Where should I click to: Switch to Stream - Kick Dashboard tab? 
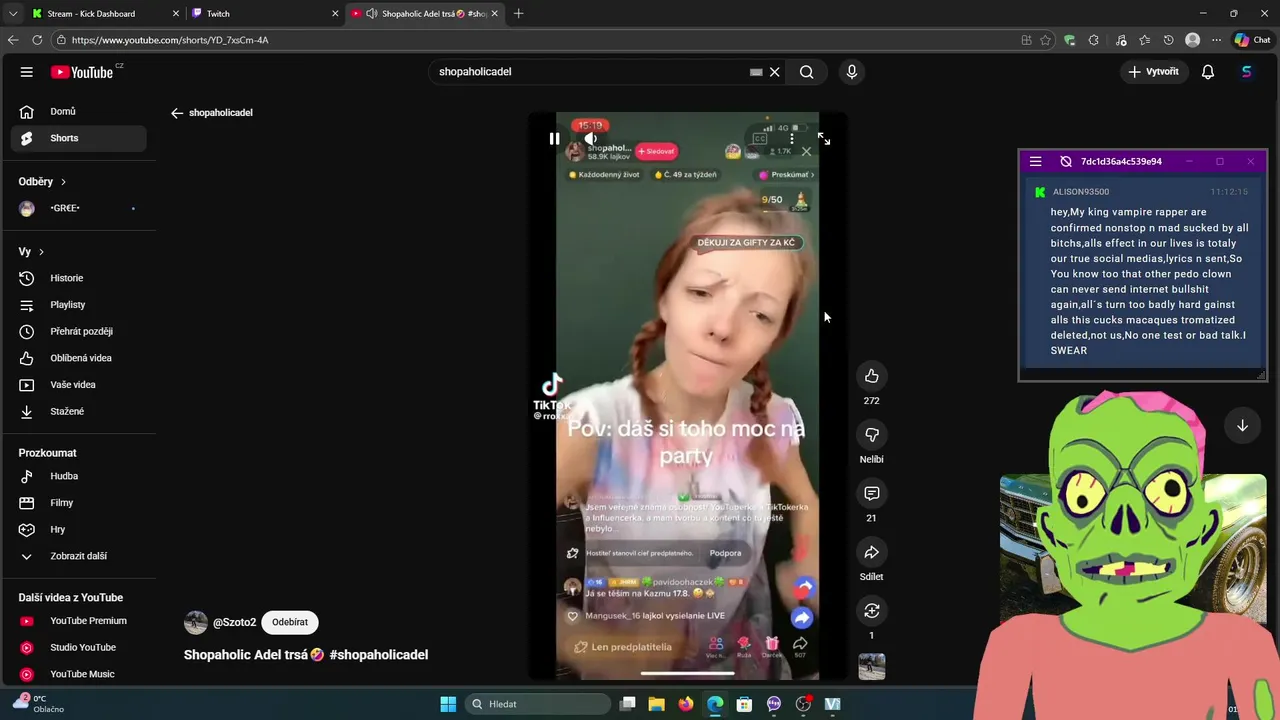click(x=103, y=13)
